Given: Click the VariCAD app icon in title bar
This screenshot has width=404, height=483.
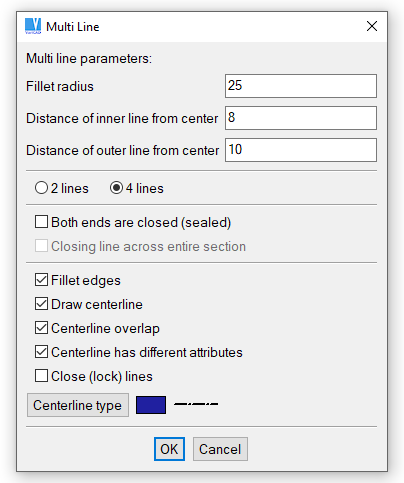Looking at the screenshot, I should tap(33, 26).
